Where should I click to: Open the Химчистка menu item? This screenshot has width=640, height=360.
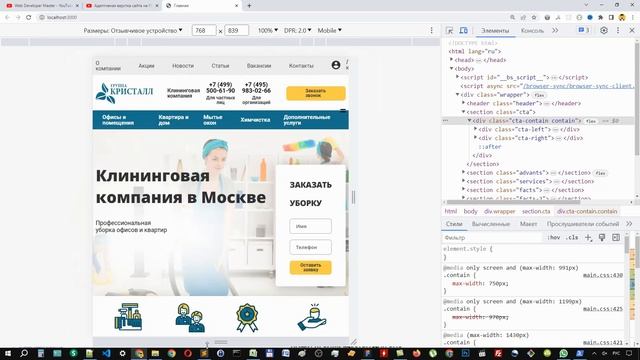(x=255, y=120)
